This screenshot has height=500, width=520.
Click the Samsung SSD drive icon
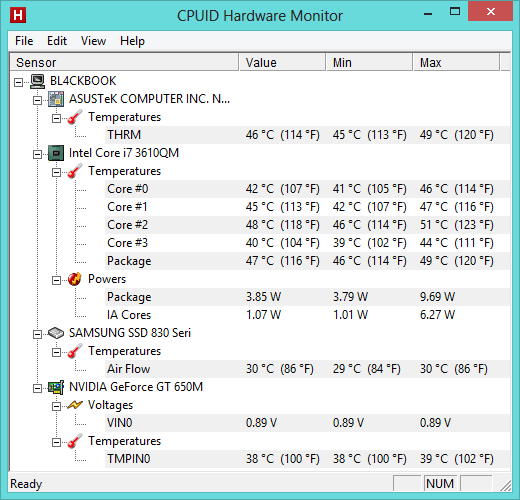click(56, 333)
